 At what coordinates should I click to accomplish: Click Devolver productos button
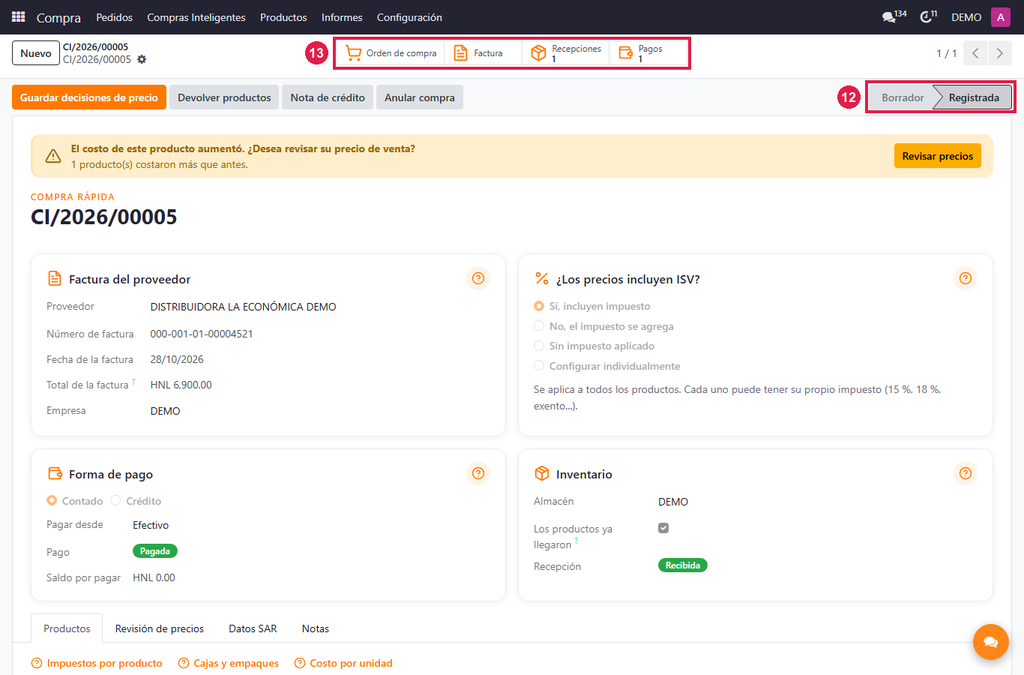(x=224, y=97)
